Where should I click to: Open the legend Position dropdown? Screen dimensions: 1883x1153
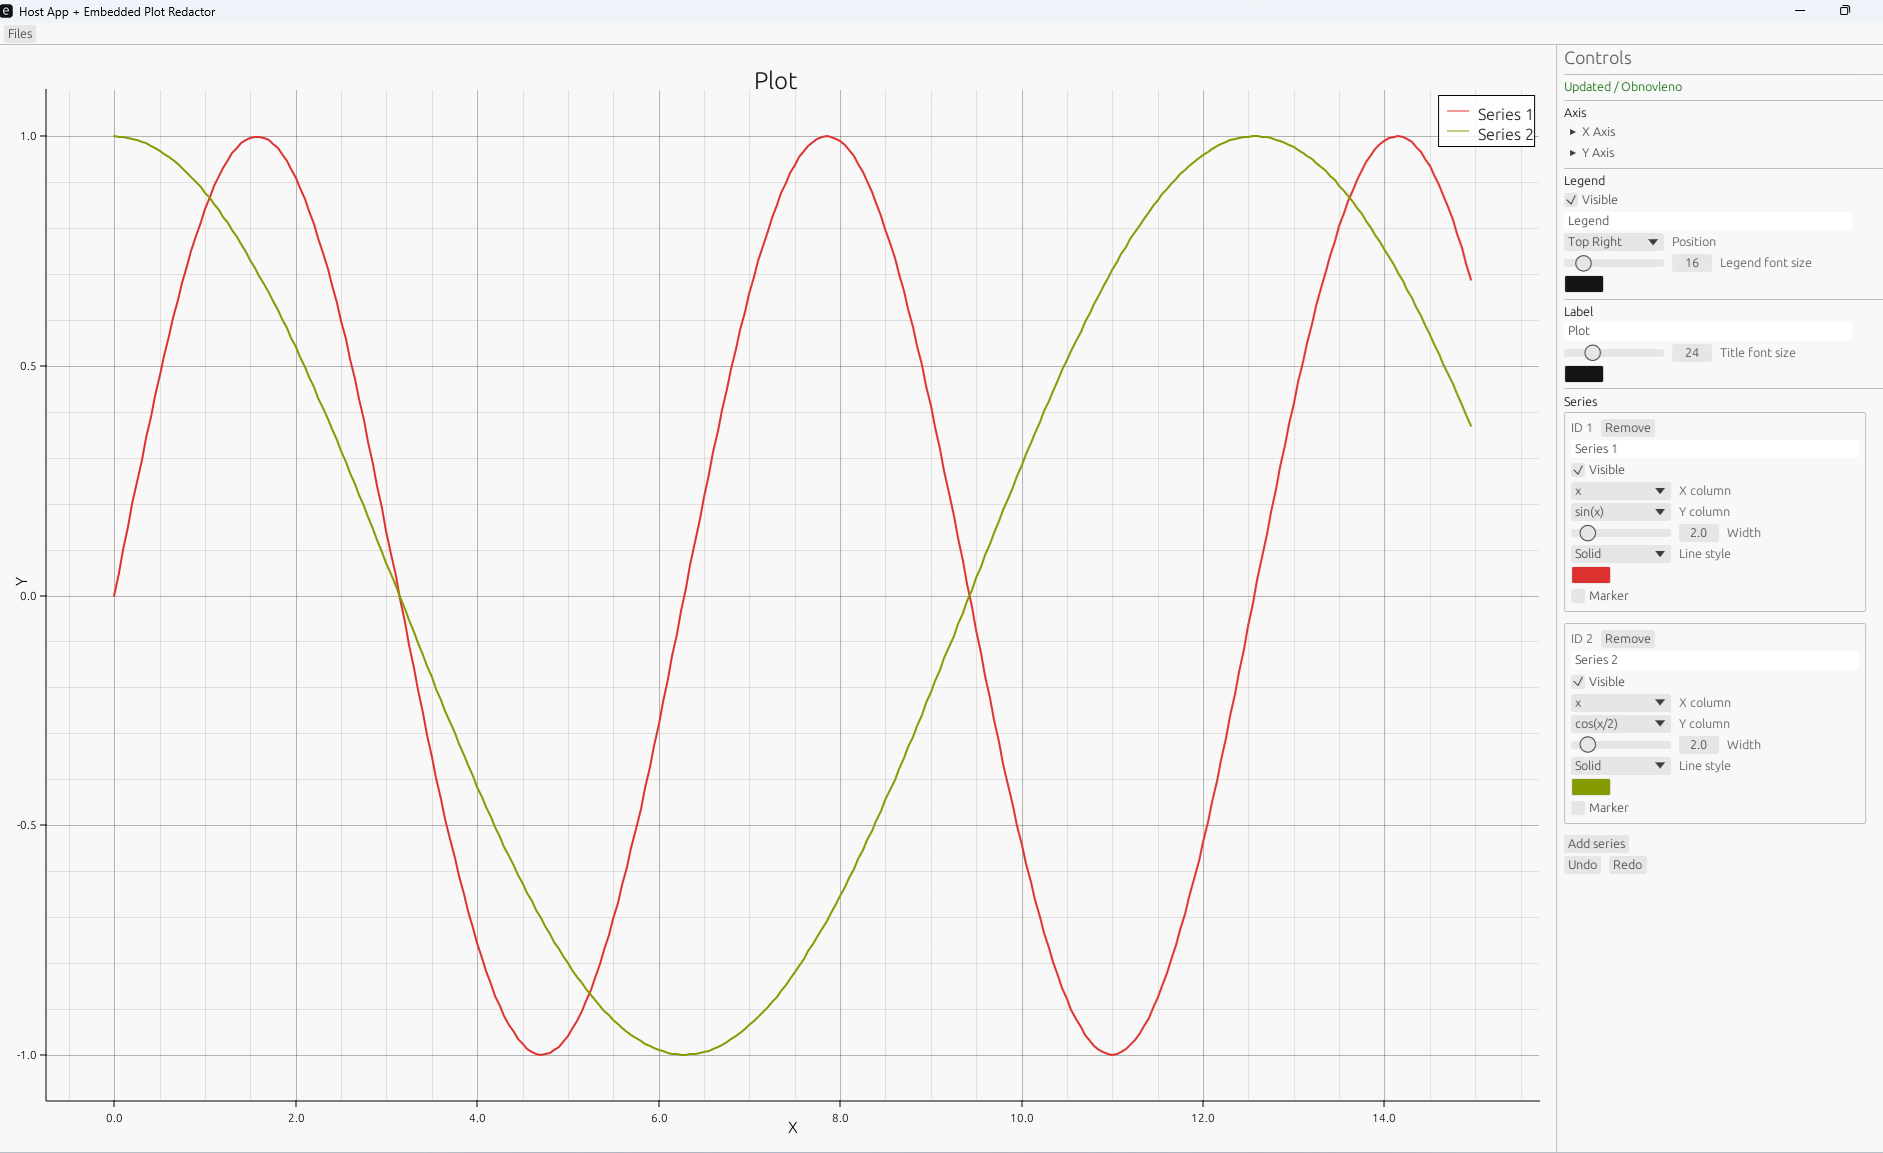tap(1613, 242)
